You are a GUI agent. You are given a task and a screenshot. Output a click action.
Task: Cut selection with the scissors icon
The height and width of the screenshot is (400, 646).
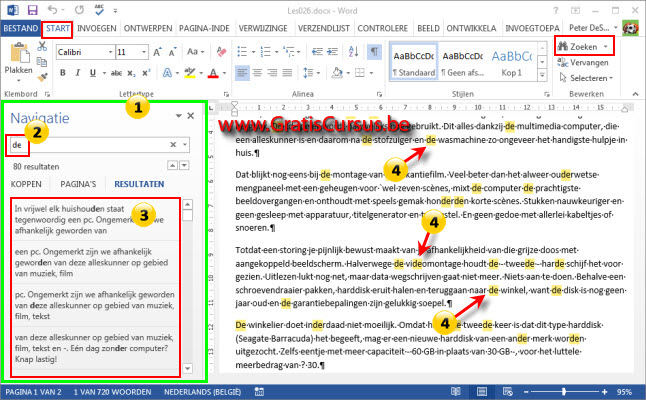(x=42, y=46)
